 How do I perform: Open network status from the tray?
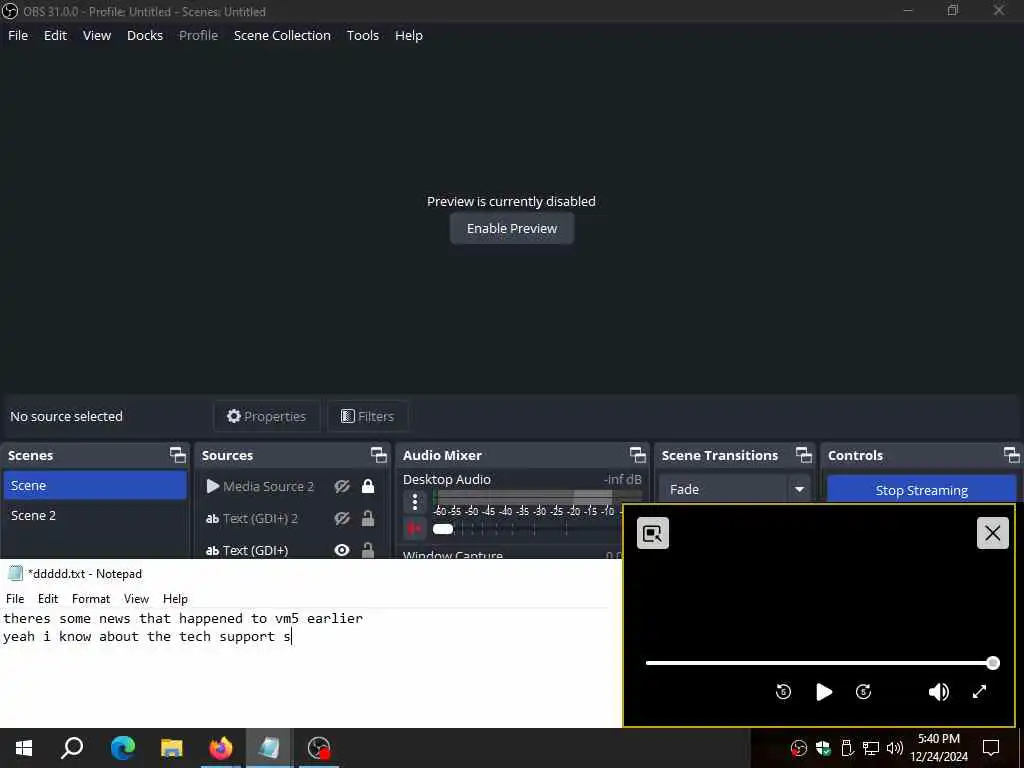click(x=871, y=748)
